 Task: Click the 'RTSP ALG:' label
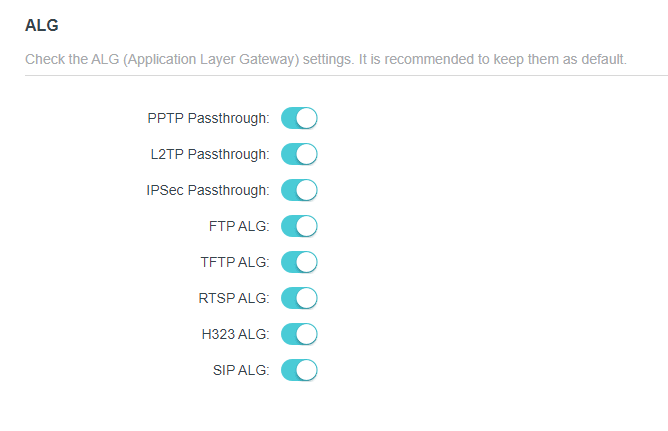pos(234,298)
